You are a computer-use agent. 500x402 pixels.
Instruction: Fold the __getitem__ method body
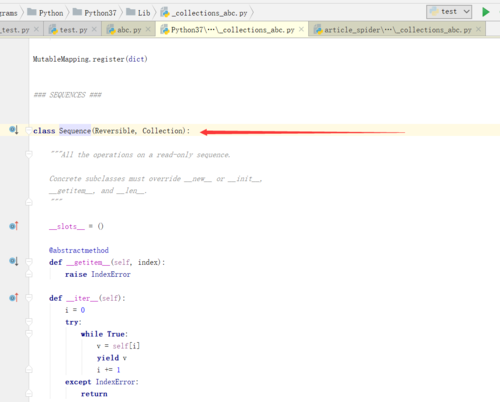tap(29, 262)
